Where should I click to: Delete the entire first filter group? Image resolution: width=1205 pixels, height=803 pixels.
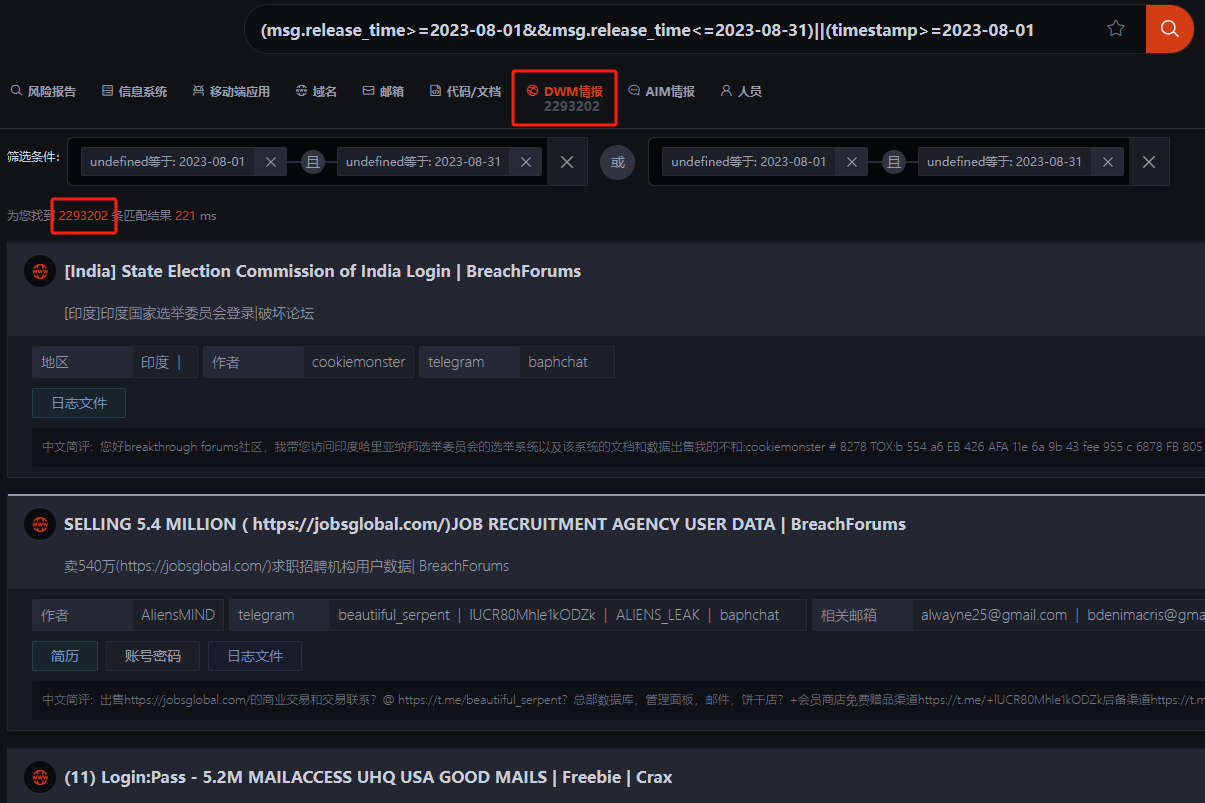pyautogui.click(x=567, y=162)
